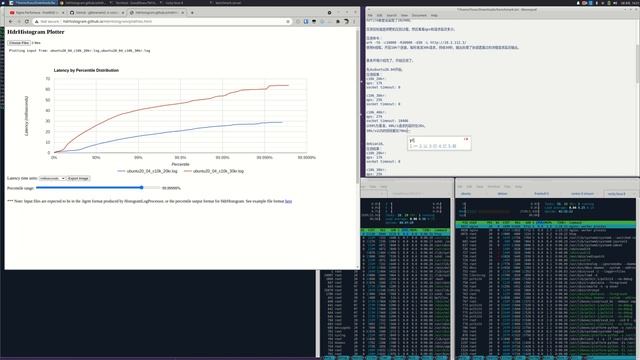Open the example file format 'here' link
Screen dimensions: 640x360
pyautogui.click(x=289, y=201)
